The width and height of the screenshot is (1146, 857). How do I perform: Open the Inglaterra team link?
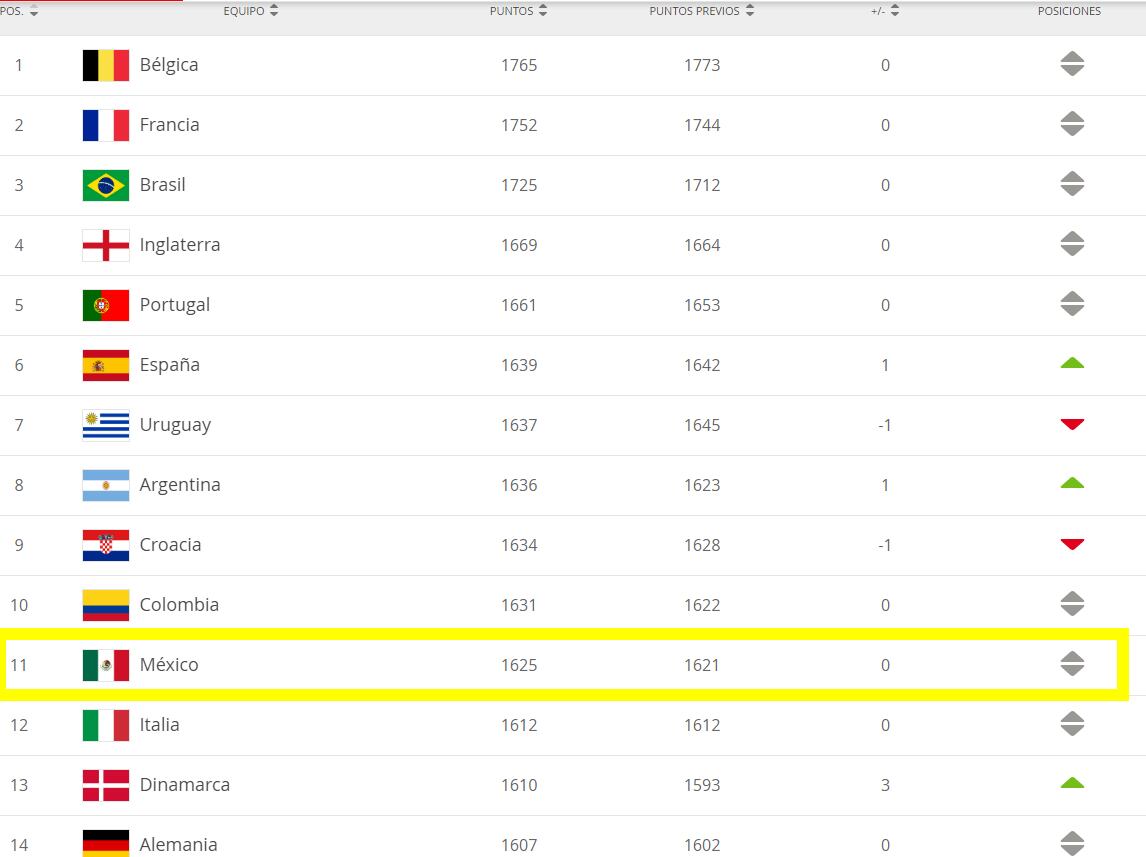[180, 245]
